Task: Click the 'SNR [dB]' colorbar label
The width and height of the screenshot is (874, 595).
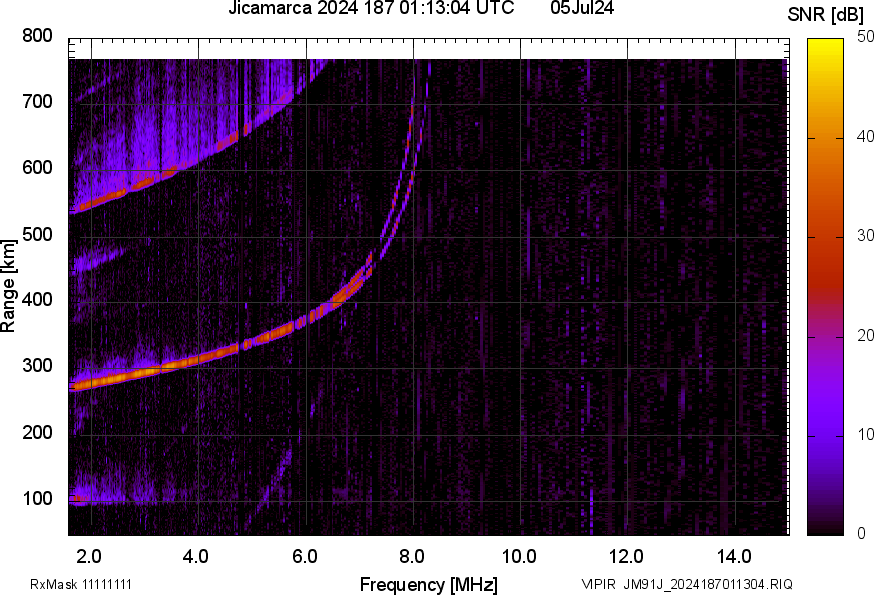Action: 826,15
